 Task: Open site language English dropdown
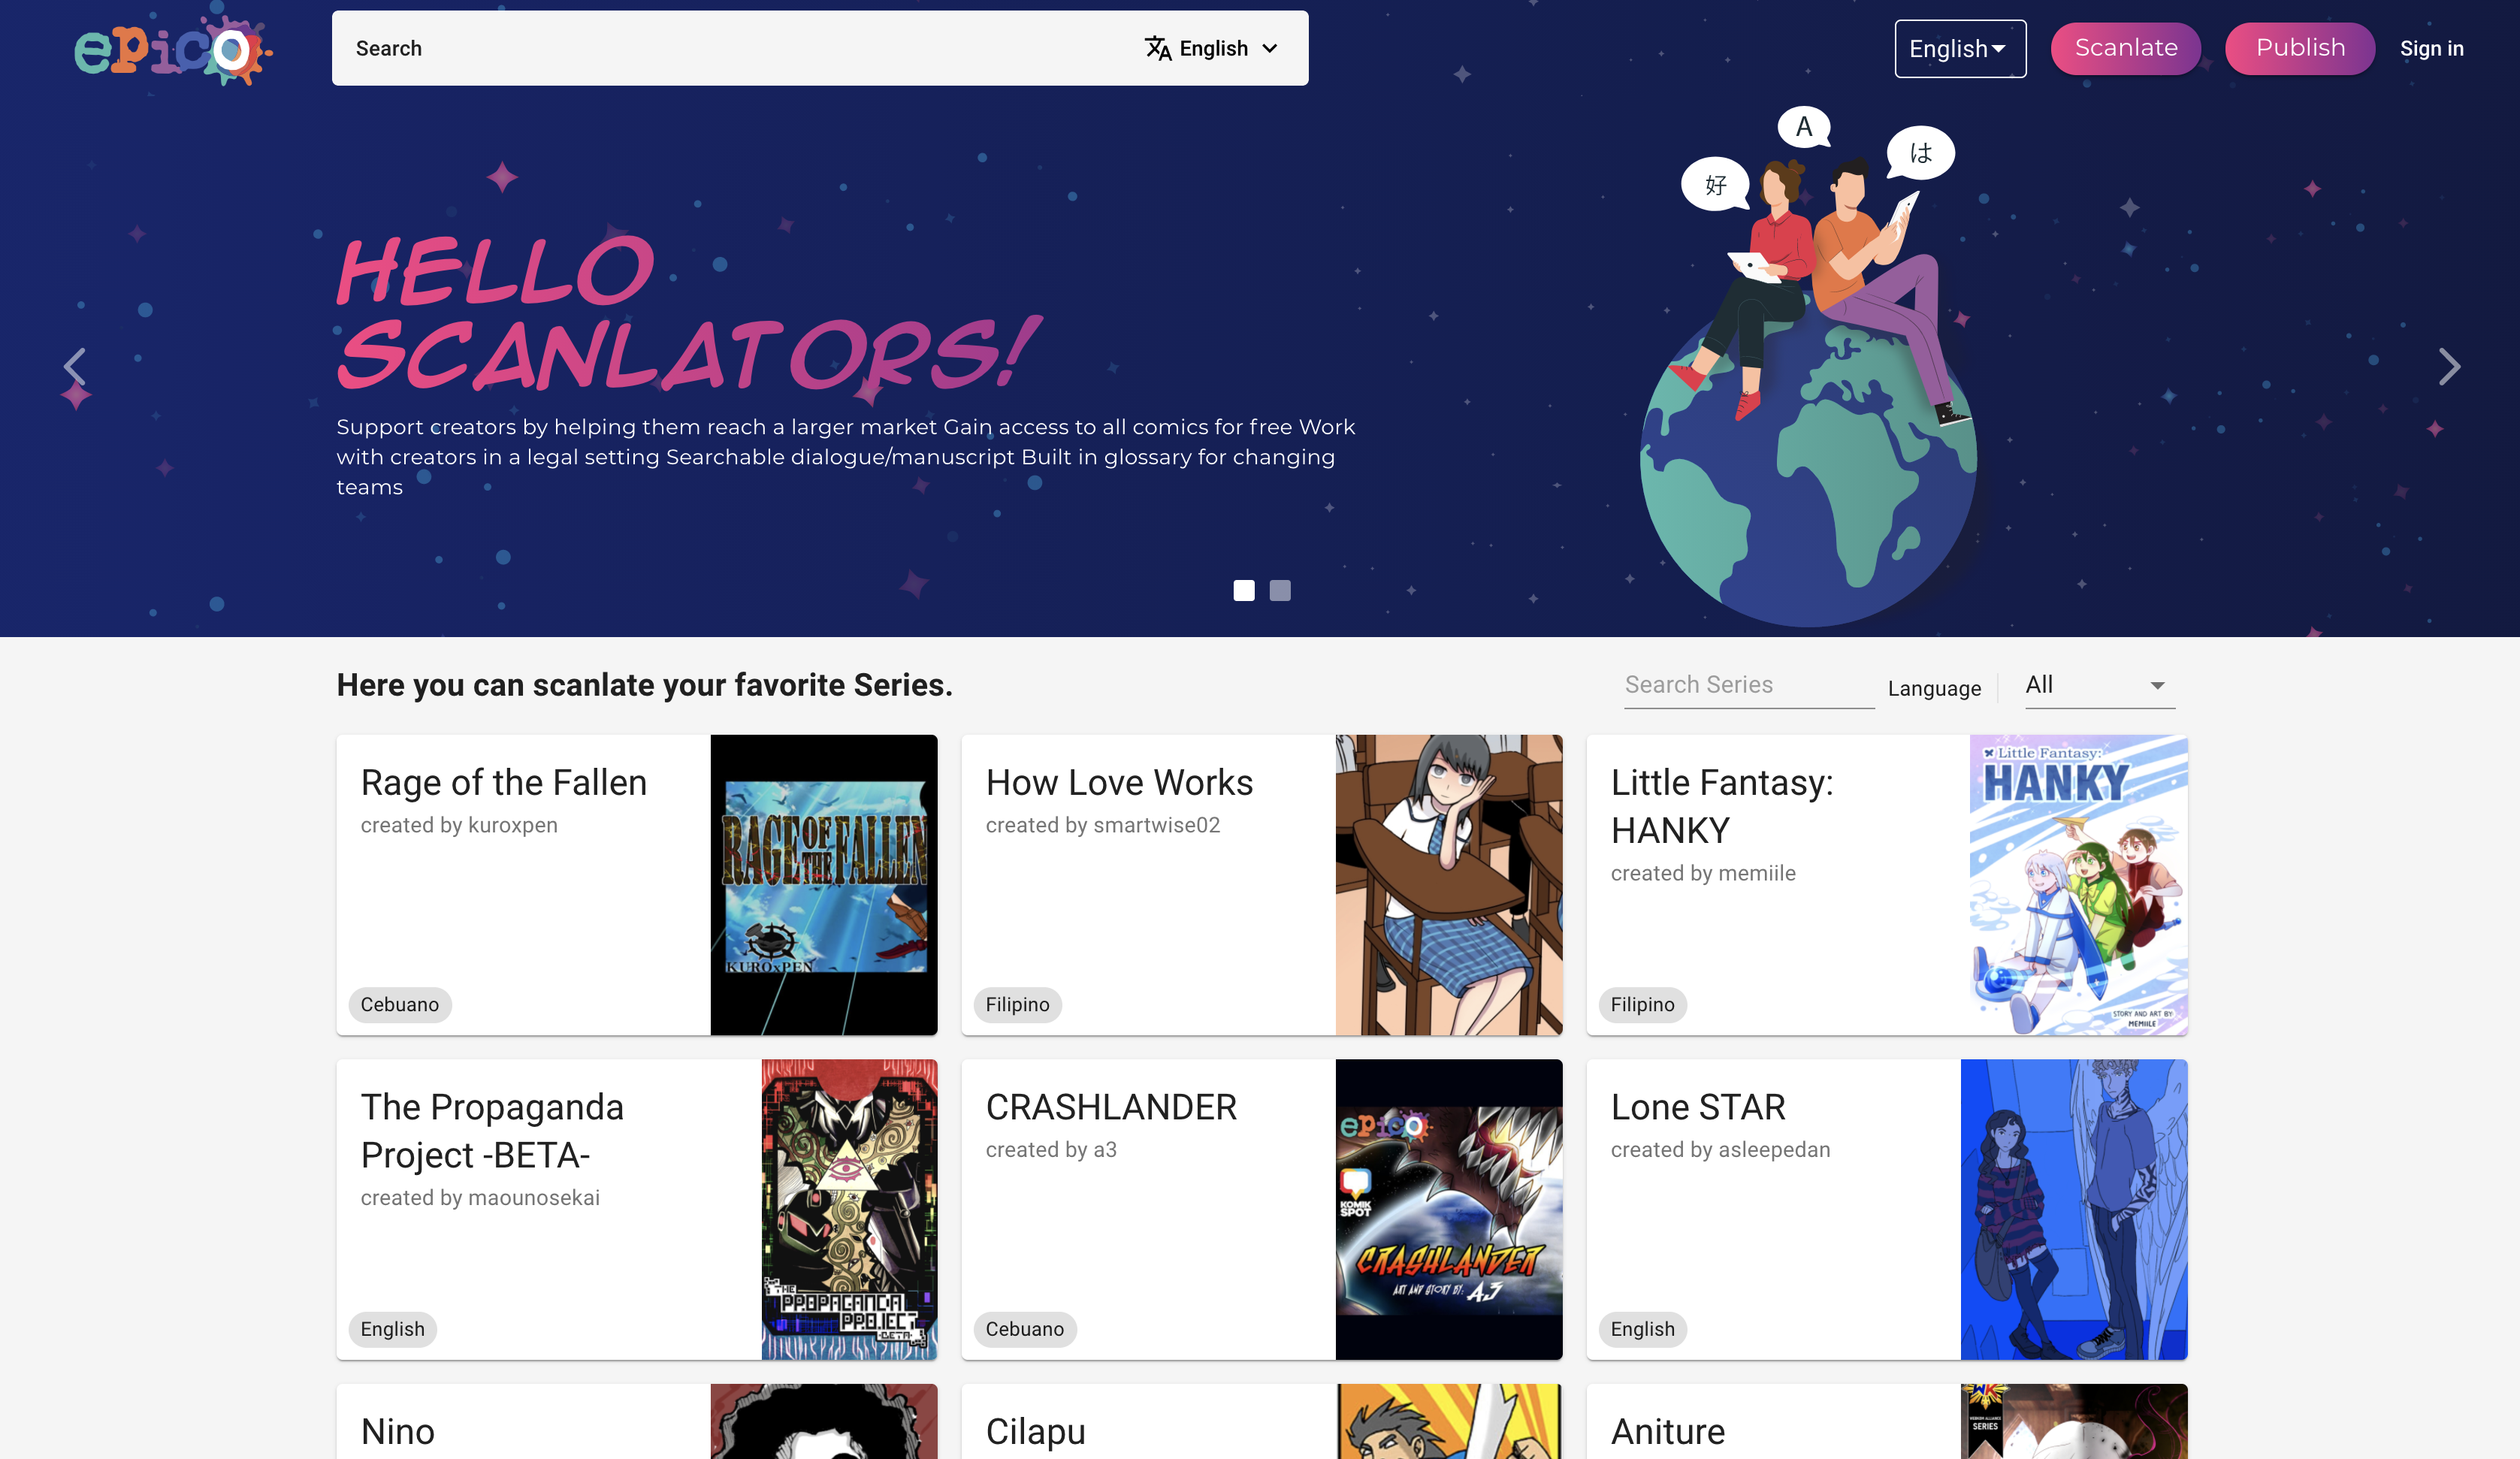pyautogui.click(x=1959, y=48)
